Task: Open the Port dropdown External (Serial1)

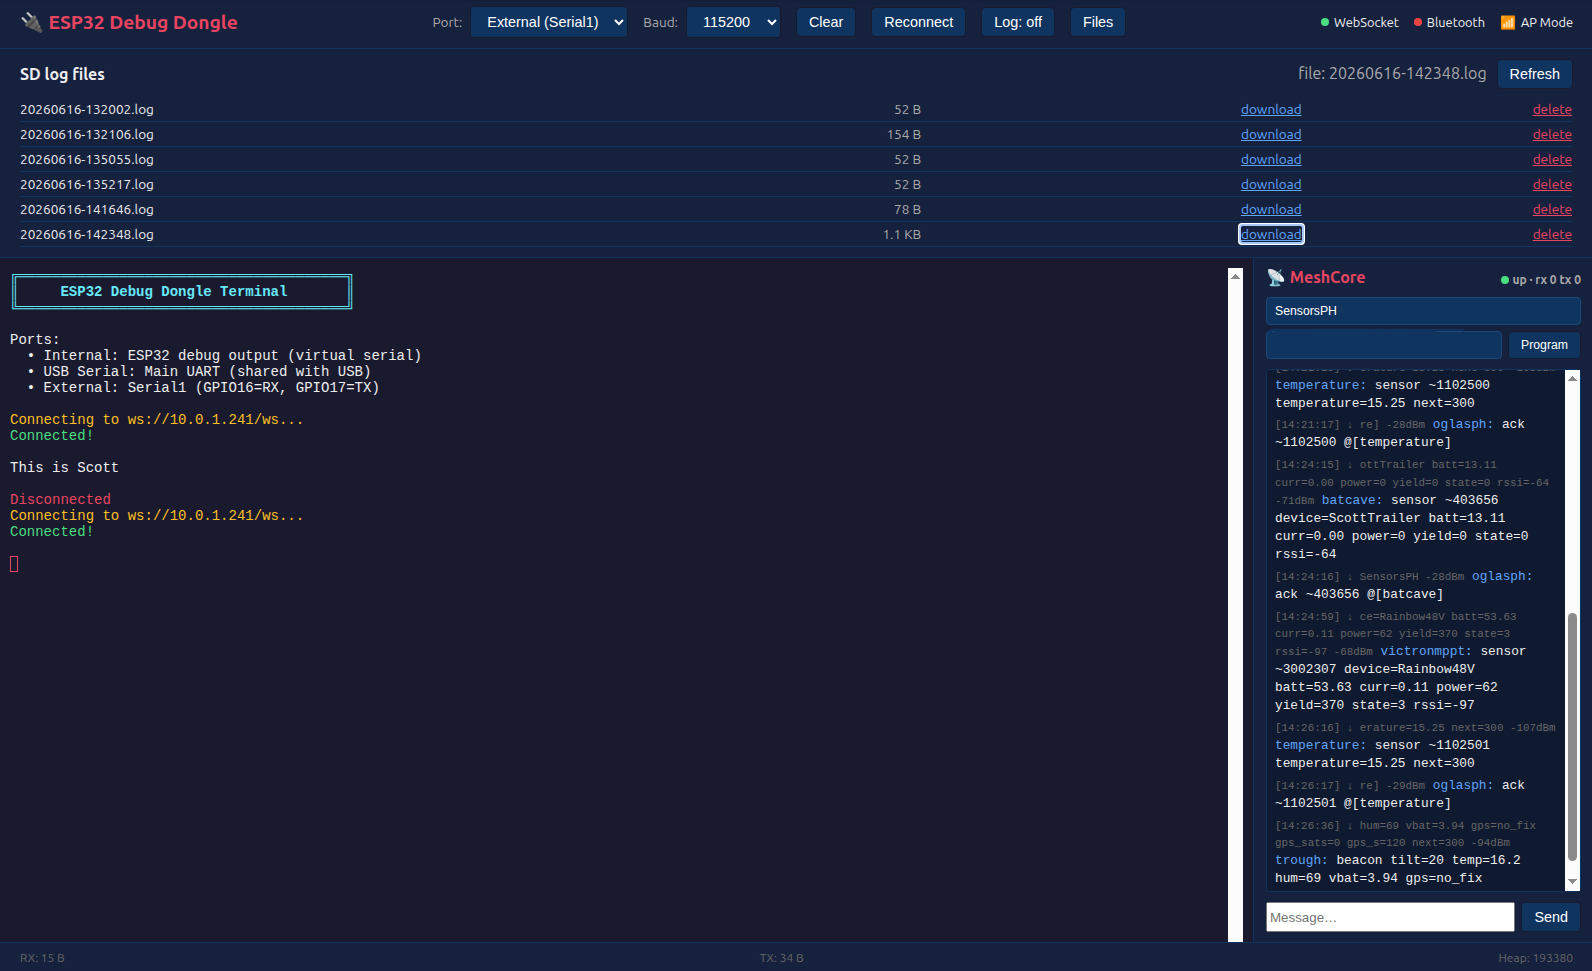Action: pos(549,22)
